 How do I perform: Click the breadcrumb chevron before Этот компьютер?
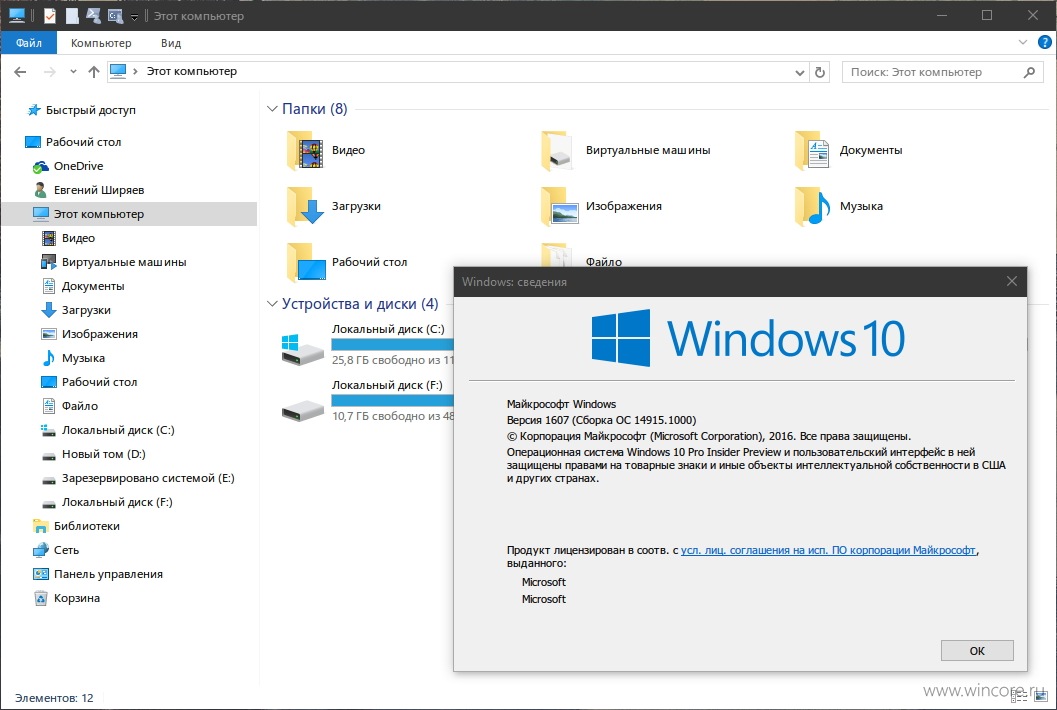135,71
